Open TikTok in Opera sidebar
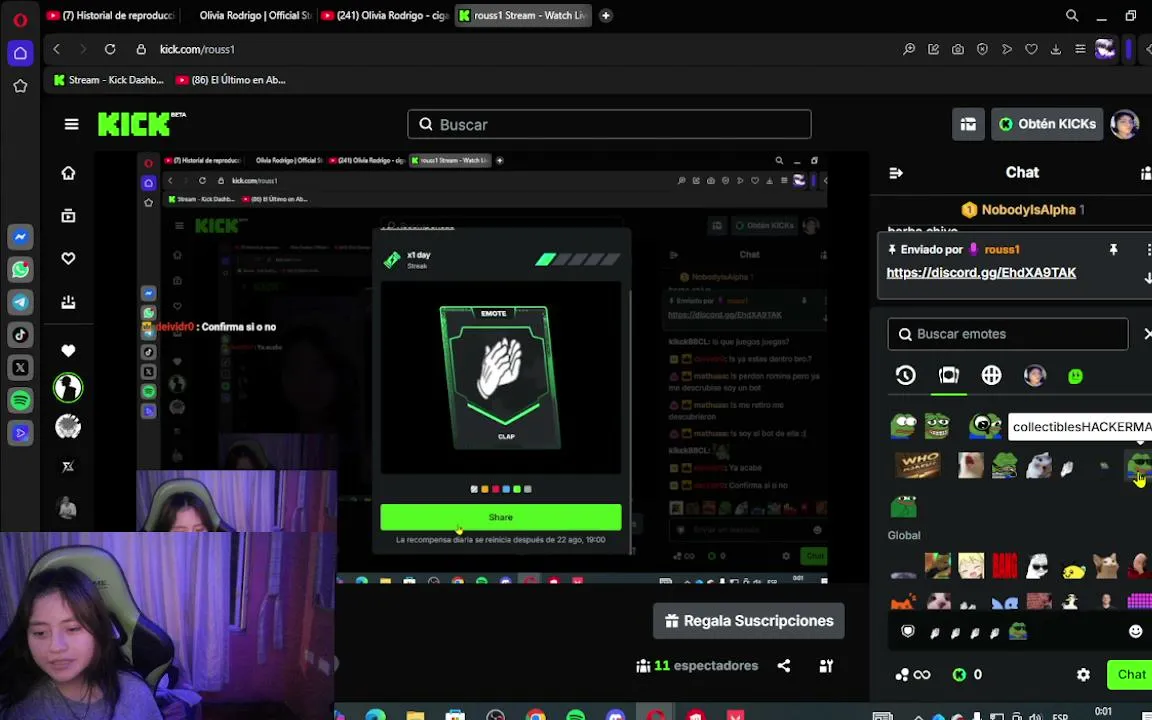Screen dimensions: 1152x720 click(20, 335)
